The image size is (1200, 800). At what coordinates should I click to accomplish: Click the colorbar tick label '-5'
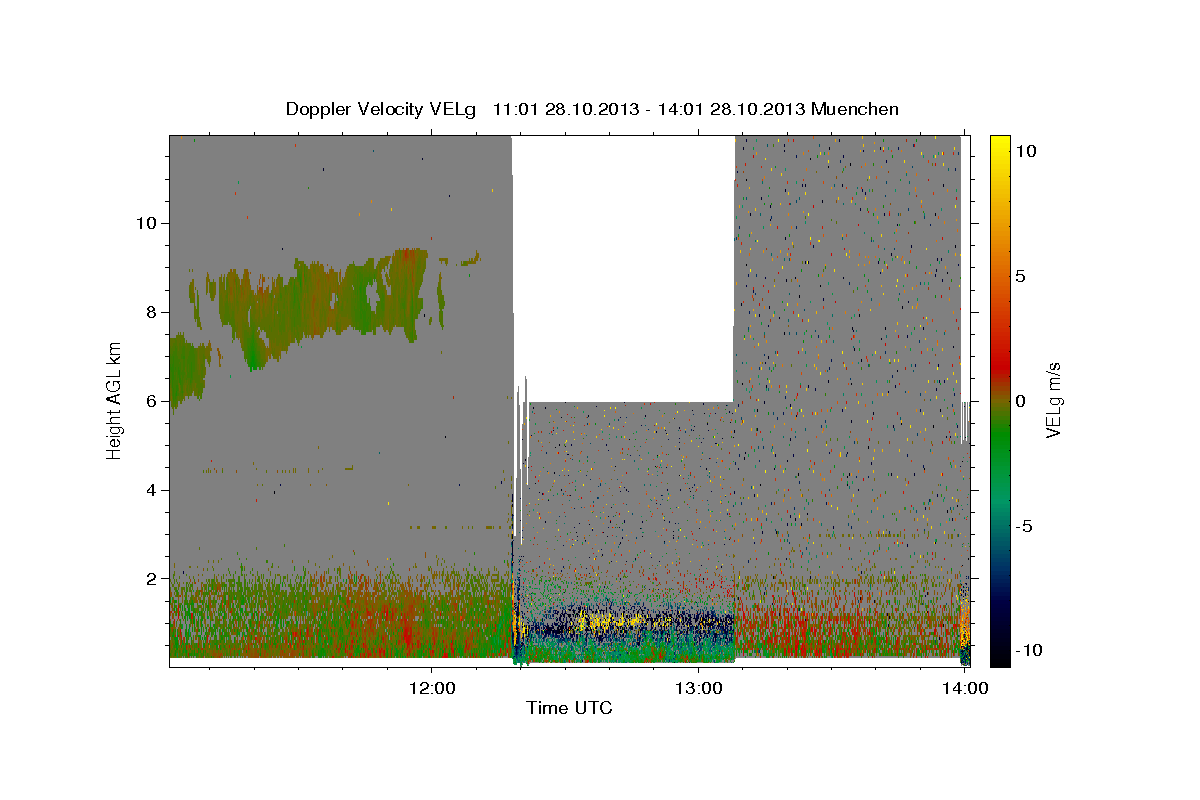(x=1026, y=526)
